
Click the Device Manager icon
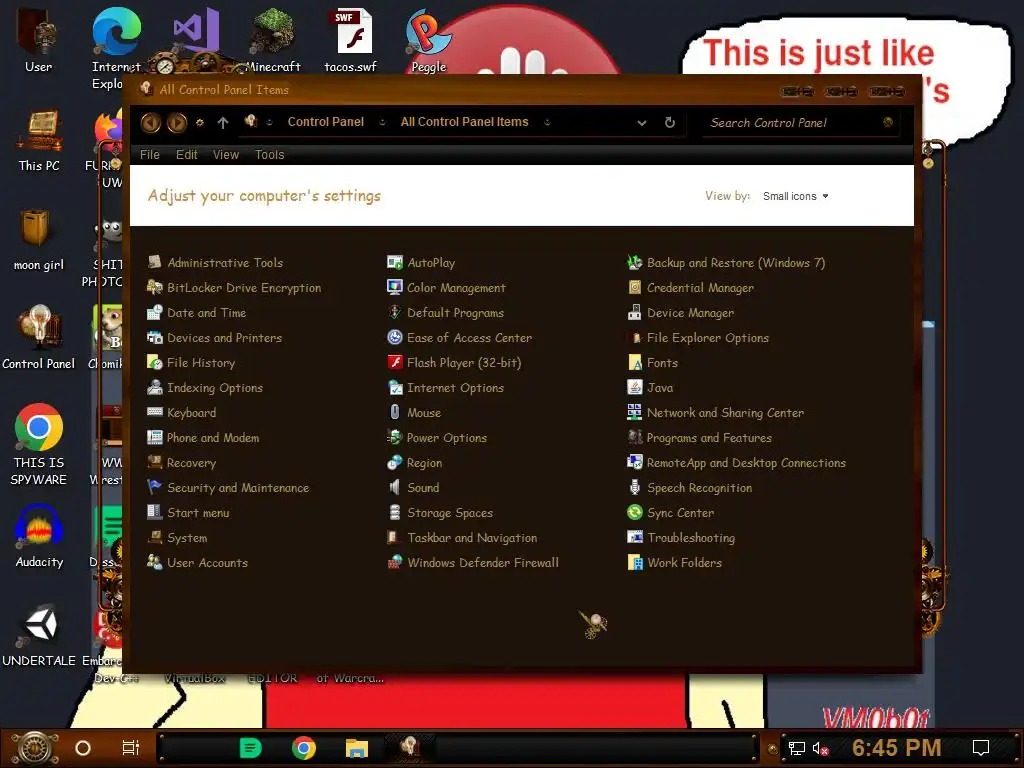point(635,313)
